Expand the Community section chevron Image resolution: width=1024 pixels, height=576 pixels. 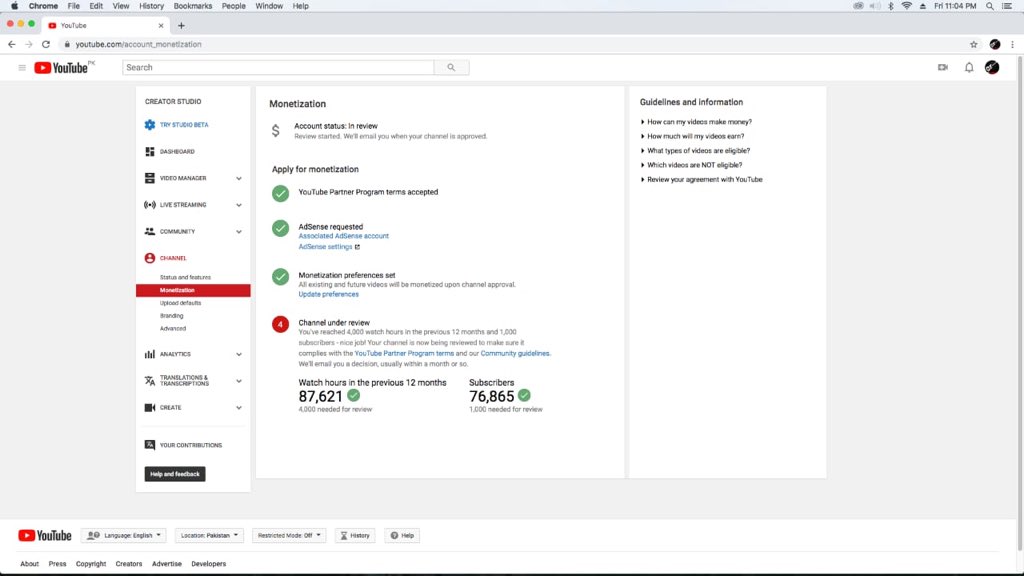point(239,232)
